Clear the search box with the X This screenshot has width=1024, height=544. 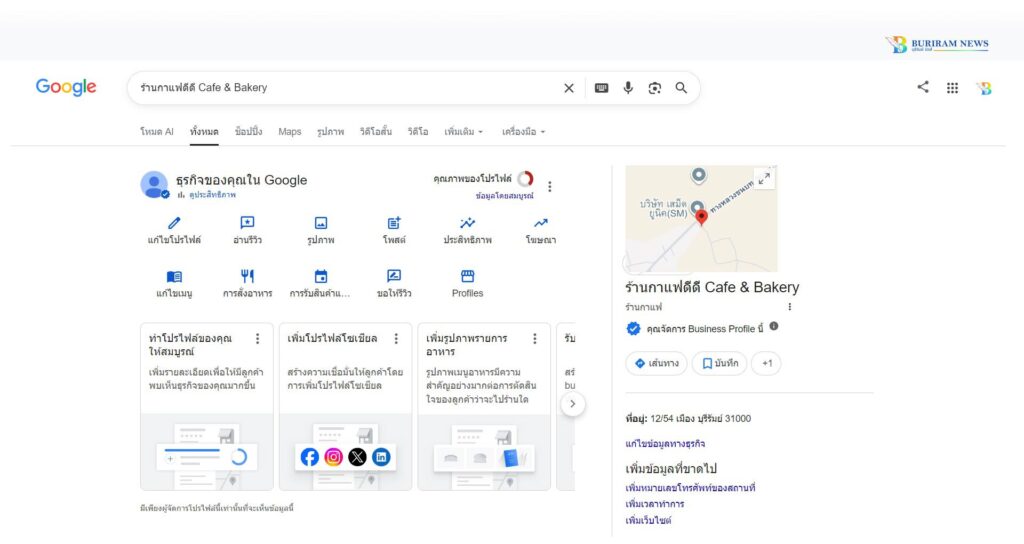pyautogui.click(x=569, y=88)
